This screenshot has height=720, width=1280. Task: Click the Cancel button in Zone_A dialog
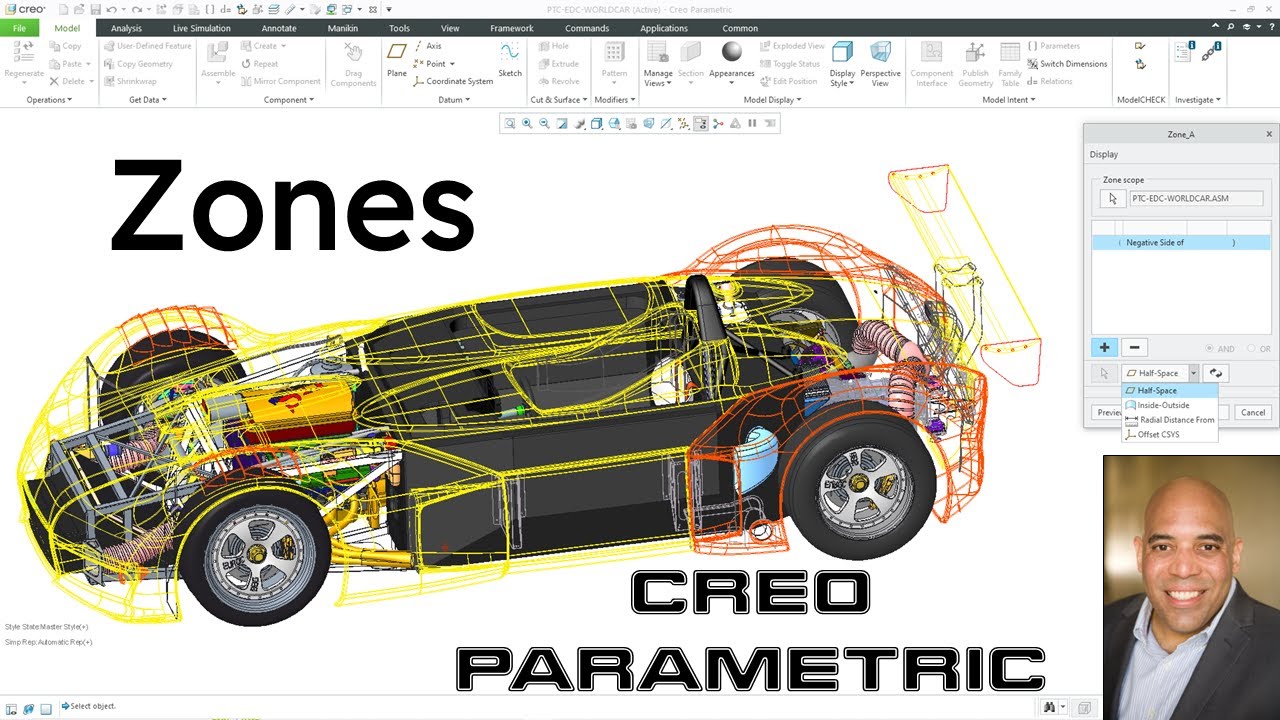(1253, 412)
